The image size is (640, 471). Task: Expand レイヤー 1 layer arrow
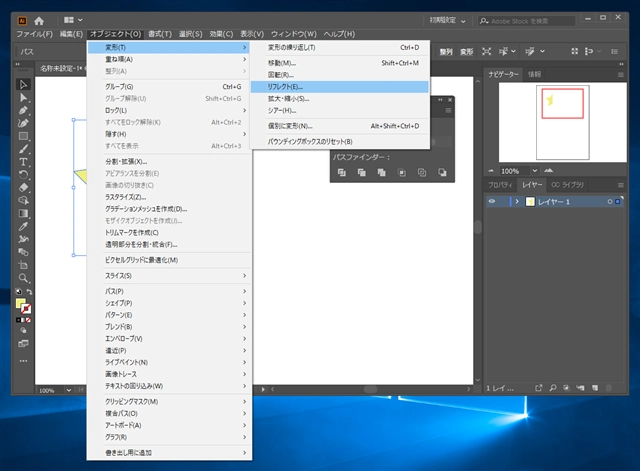click(x=517, y=201)
